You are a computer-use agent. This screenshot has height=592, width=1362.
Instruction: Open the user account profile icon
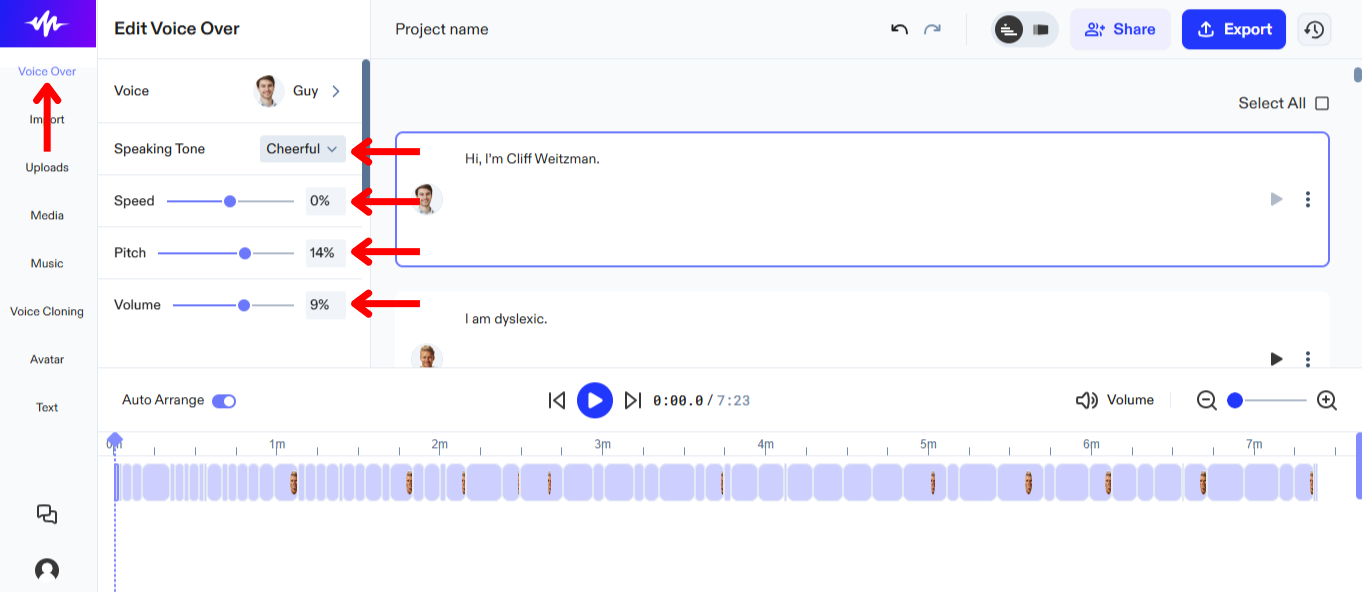point(47,570)
